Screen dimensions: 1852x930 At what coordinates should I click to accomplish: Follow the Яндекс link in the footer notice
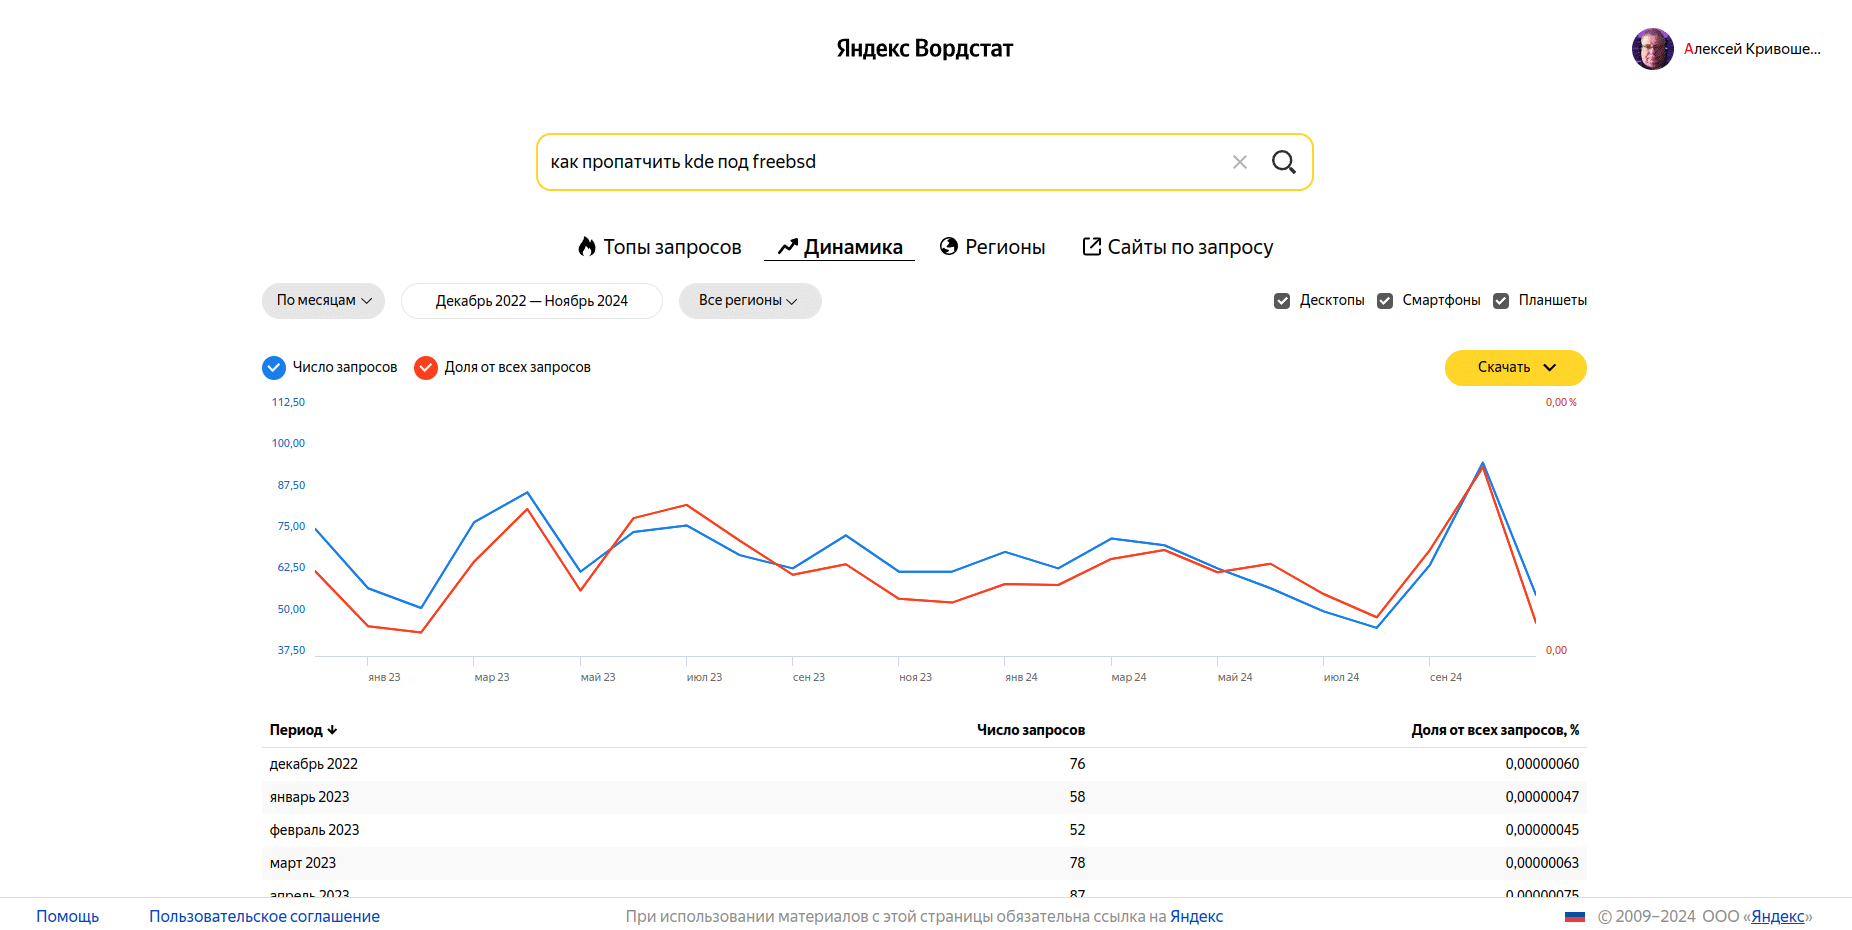coord(1196,916)
